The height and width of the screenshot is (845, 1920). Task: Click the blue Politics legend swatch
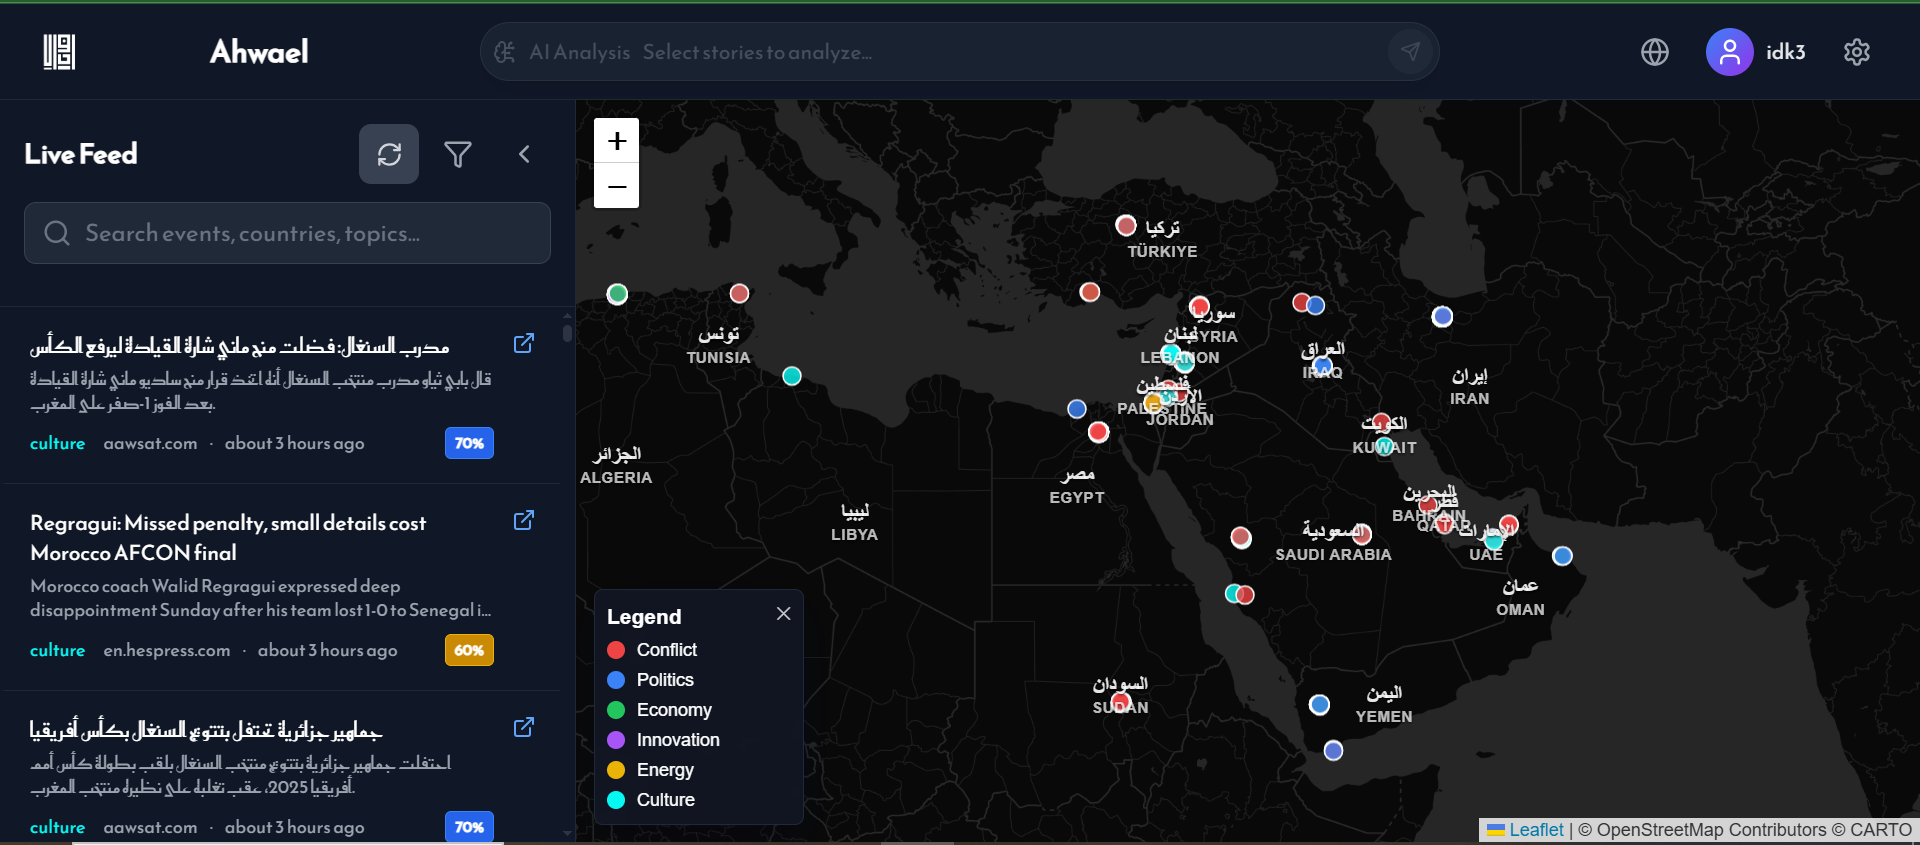pyautogui.click(x=616, y=680)
